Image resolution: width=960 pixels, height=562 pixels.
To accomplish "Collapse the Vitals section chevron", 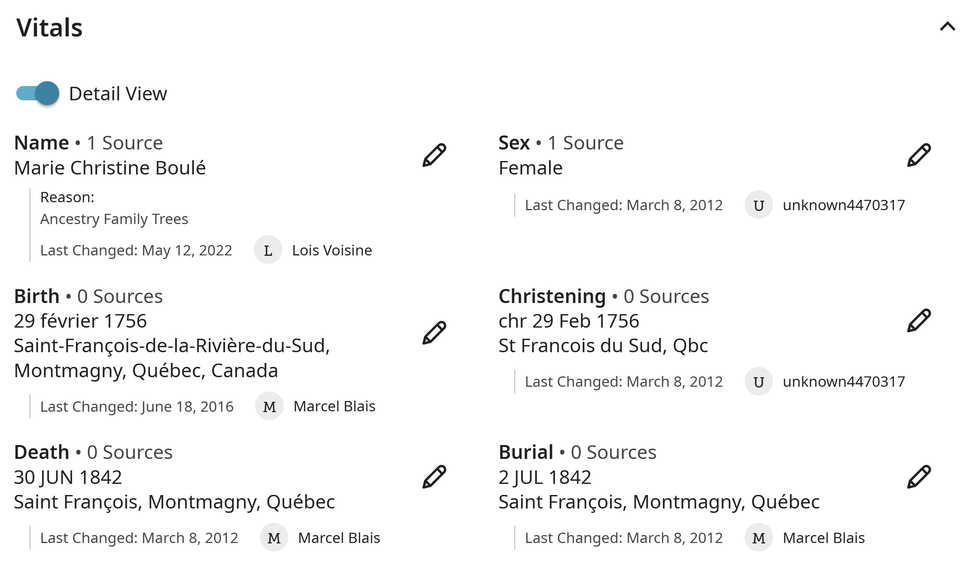I will pos(947,26).
